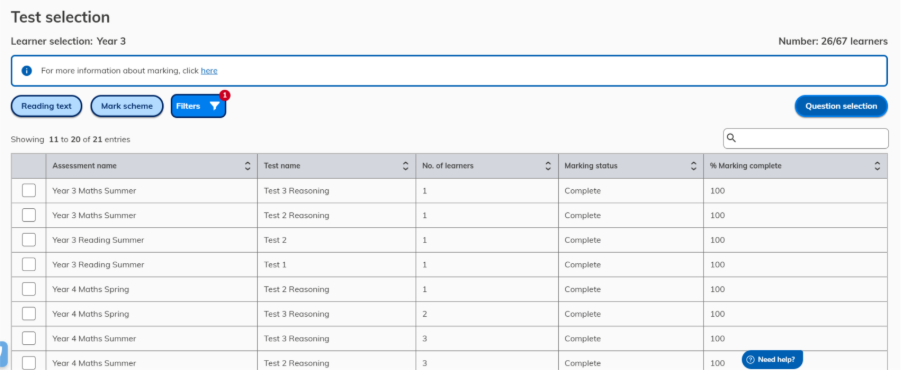The image size is (901, 370).
Task: Click in the table search field
Action: click(x=806, y=138)
